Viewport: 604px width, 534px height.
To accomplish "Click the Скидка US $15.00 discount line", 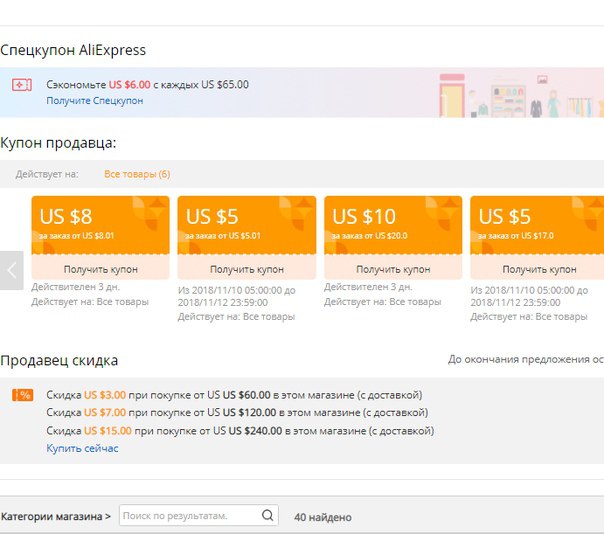I will pos(240,430).
